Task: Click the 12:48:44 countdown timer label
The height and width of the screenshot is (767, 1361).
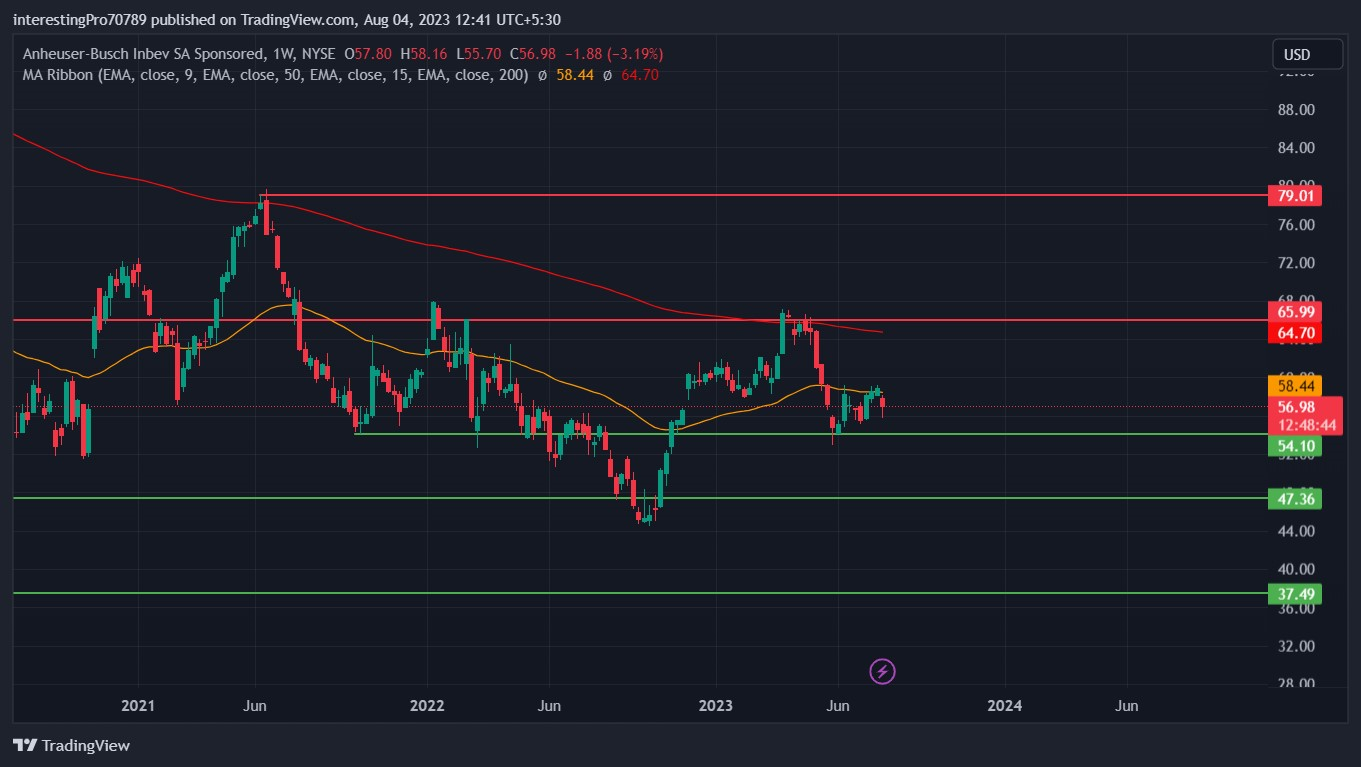Action: click(1307, 425)
